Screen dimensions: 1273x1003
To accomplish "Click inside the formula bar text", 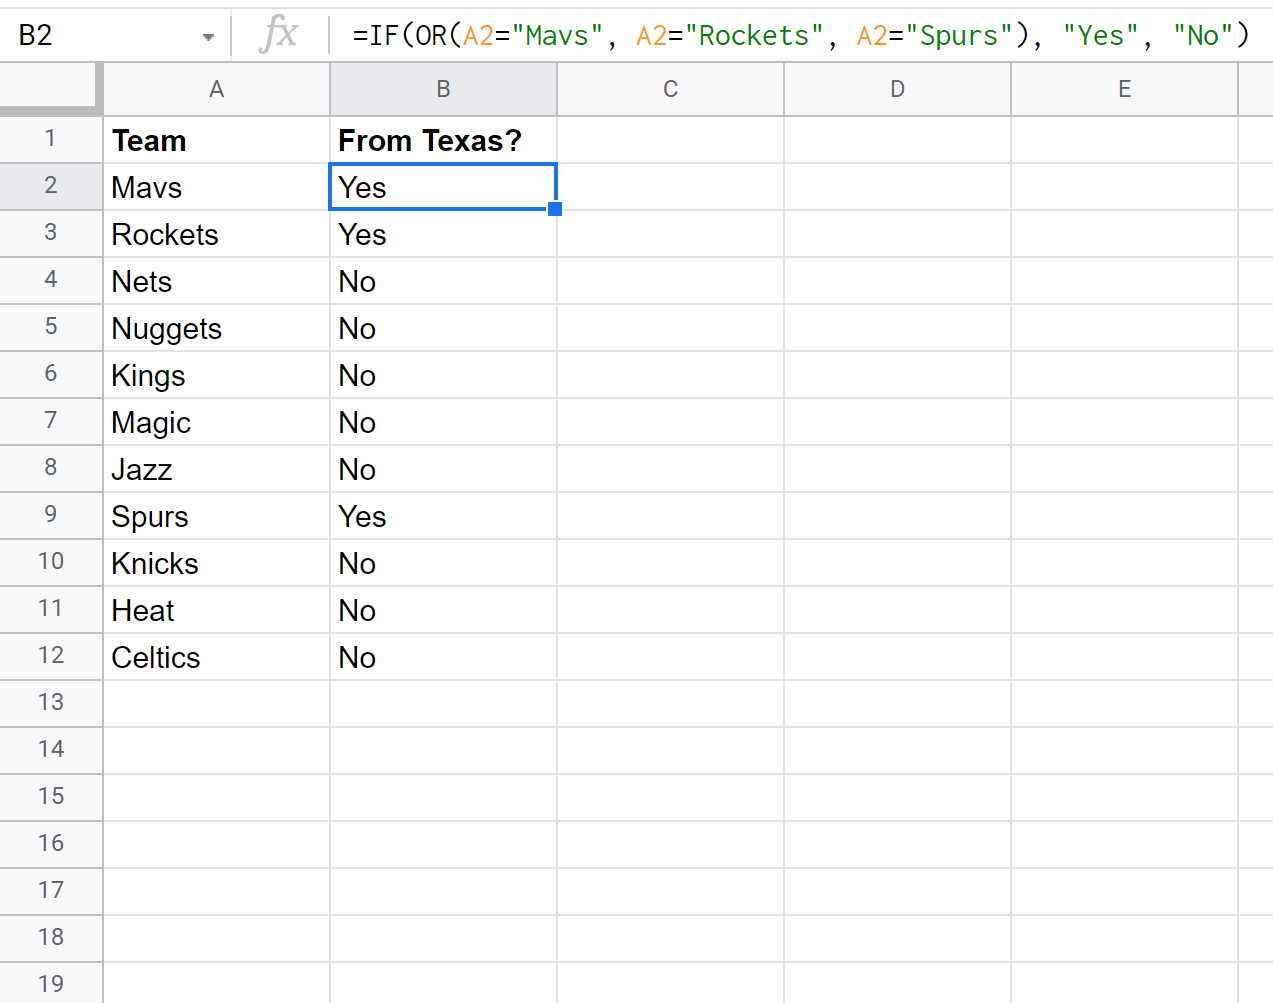I will (800, 36).
